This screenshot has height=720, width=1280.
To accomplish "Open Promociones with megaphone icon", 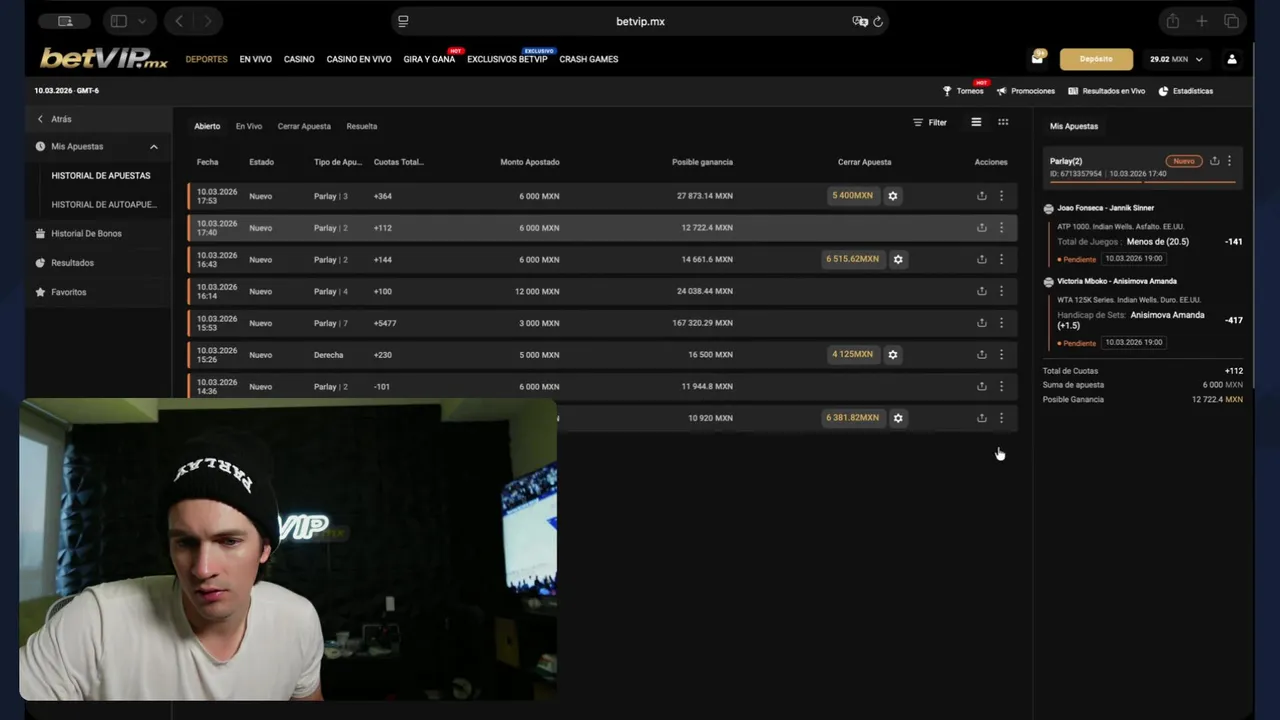I will click(1026, 91).
